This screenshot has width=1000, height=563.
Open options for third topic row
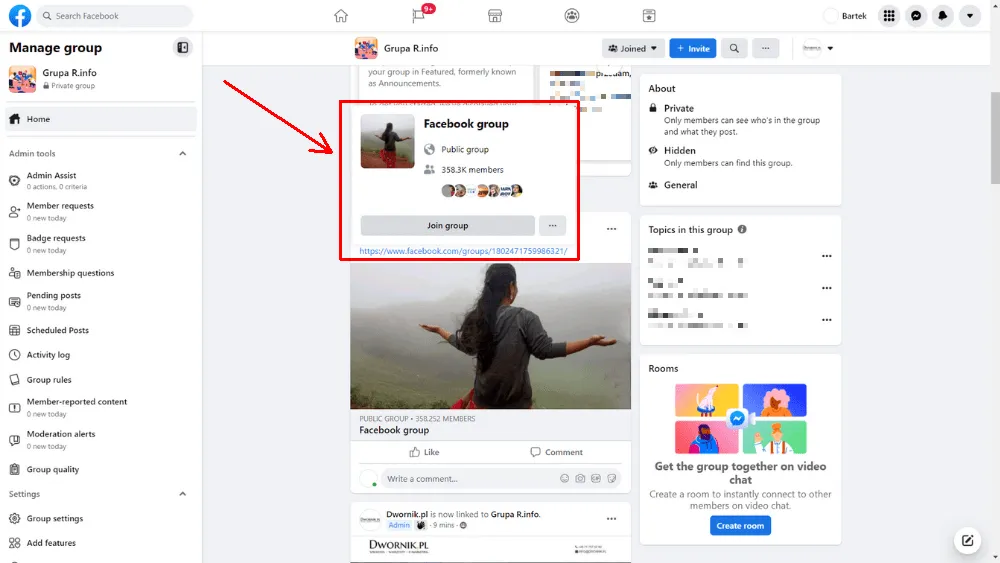coord(827,320)
